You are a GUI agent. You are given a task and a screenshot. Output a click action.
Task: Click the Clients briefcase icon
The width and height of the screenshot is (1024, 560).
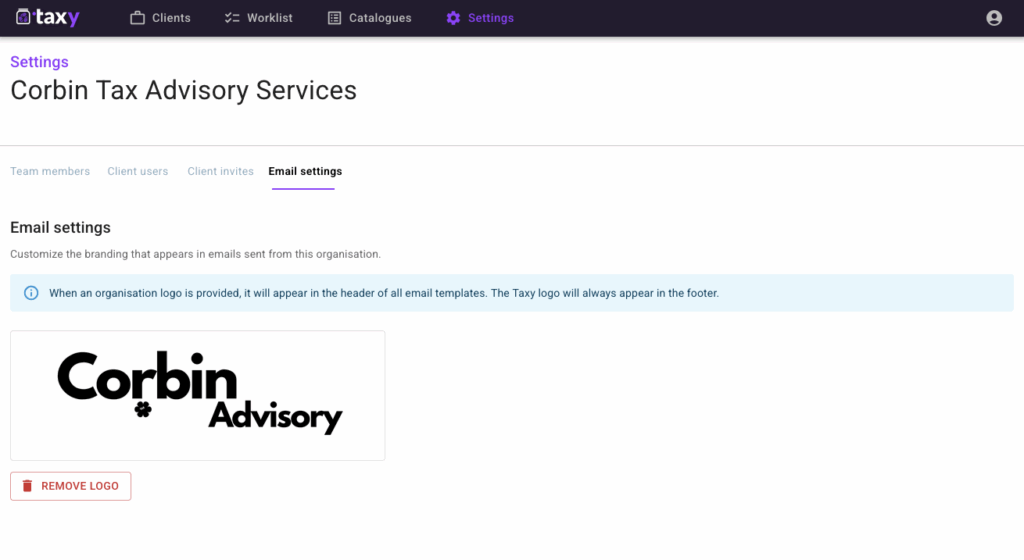[138, 18]
